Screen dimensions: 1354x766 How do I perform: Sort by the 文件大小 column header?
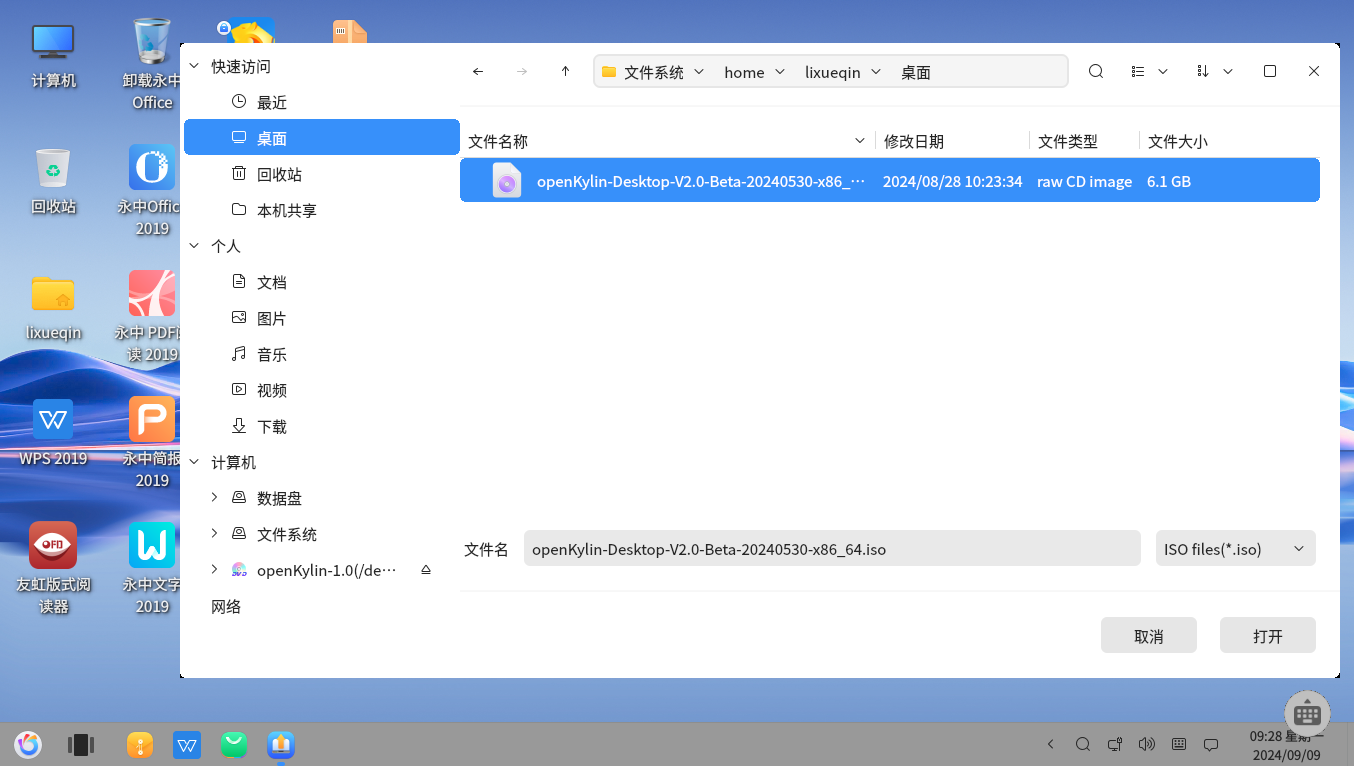[1230, 141]
